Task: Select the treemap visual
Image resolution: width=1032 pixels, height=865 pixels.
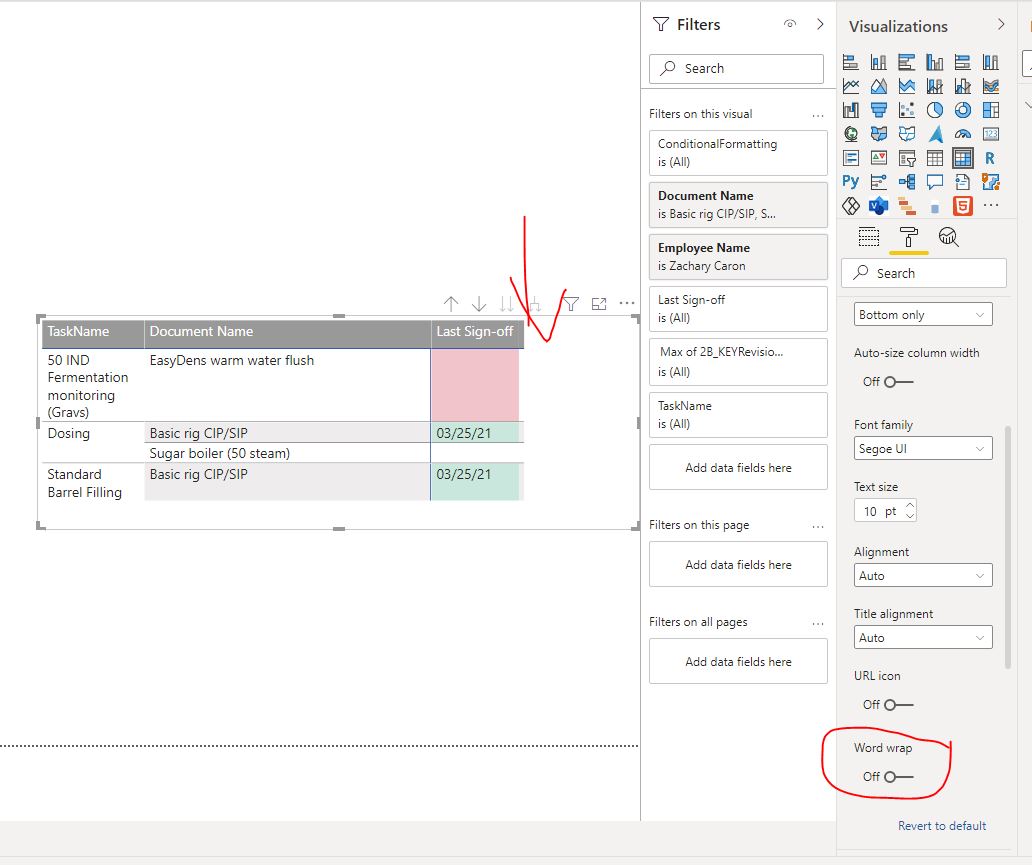Action: coord(991,110)
